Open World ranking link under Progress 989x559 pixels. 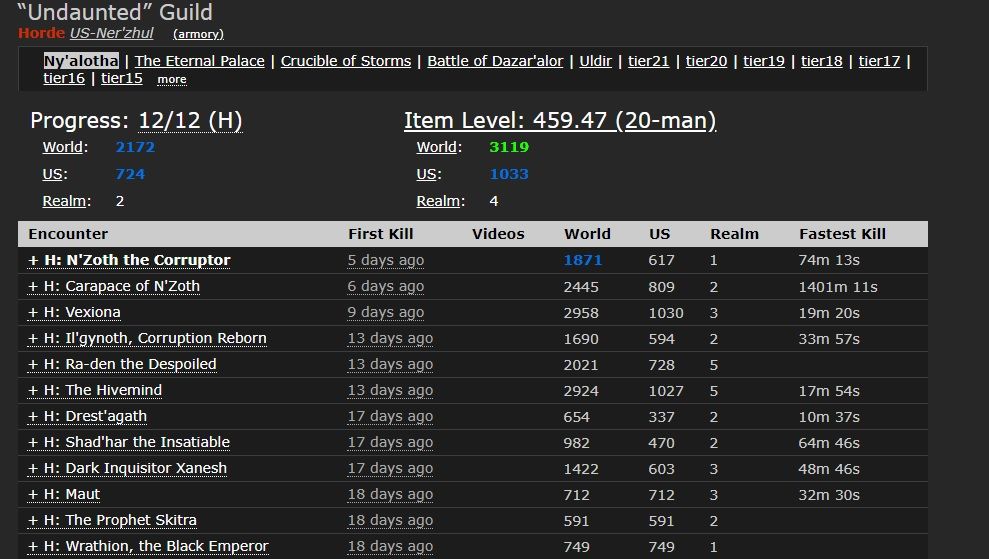(x=63, y=147)
